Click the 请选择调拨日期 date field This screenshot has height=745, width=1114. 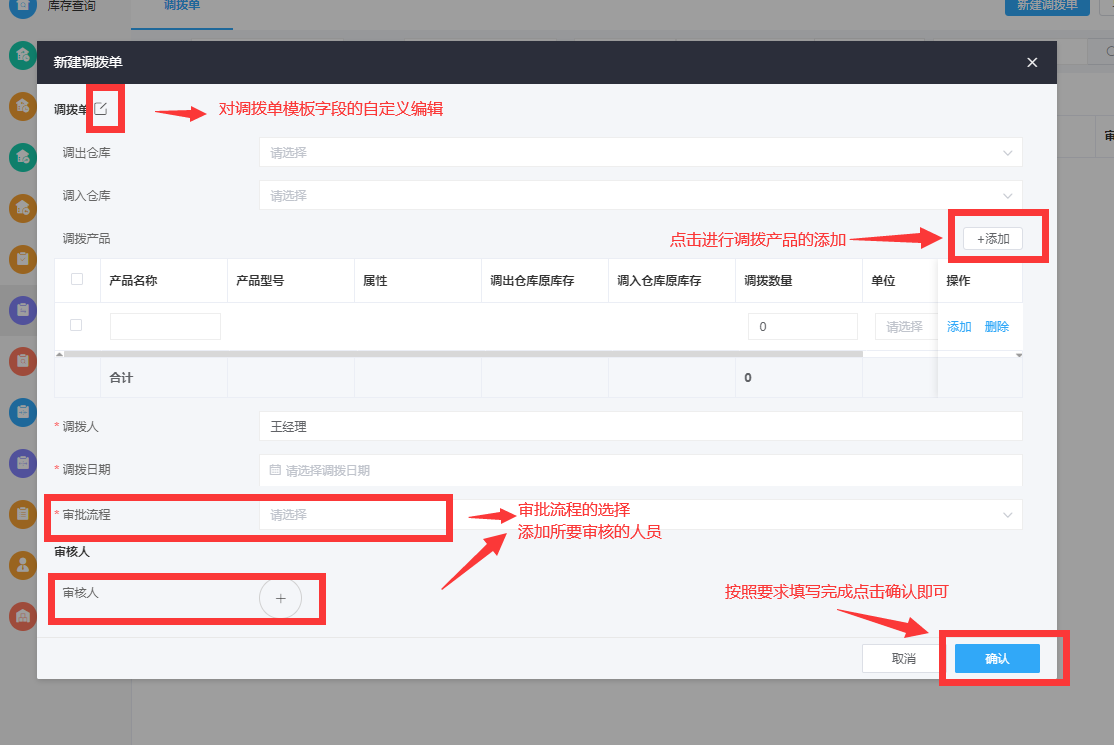[640, 470]
